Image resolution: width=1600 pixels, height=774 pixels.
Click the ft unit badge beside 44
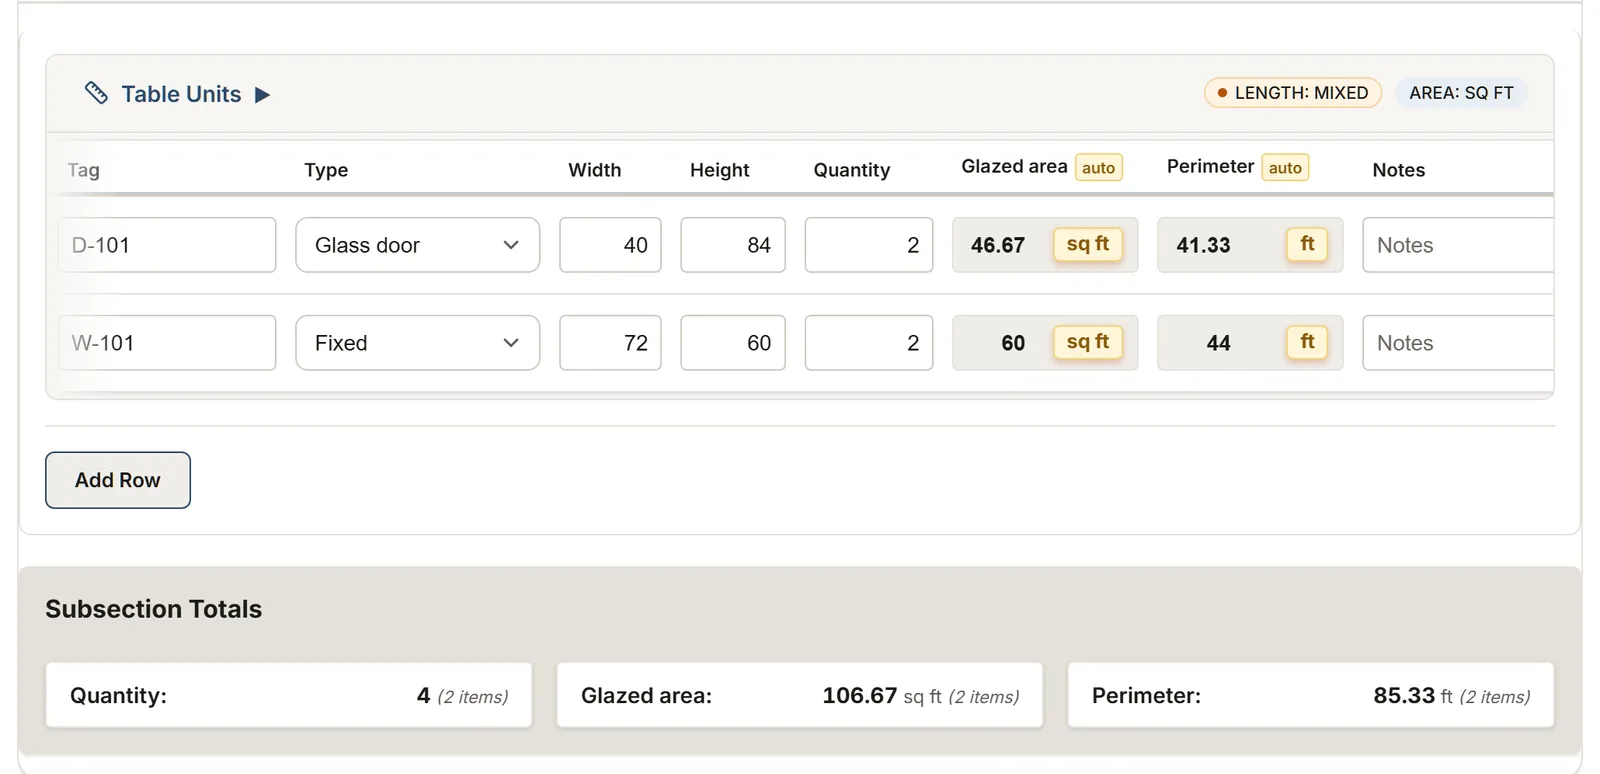[1307, 342]
